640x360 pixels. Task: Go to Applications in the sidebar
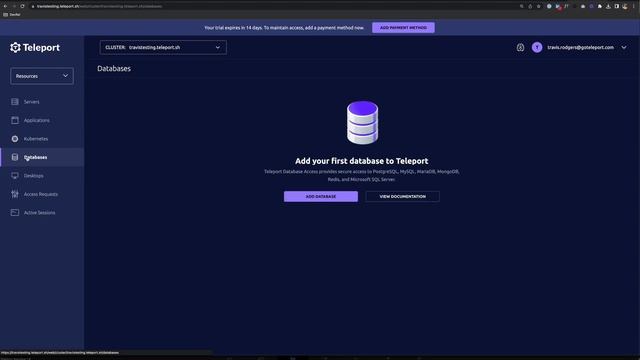[x=42, y=120]
